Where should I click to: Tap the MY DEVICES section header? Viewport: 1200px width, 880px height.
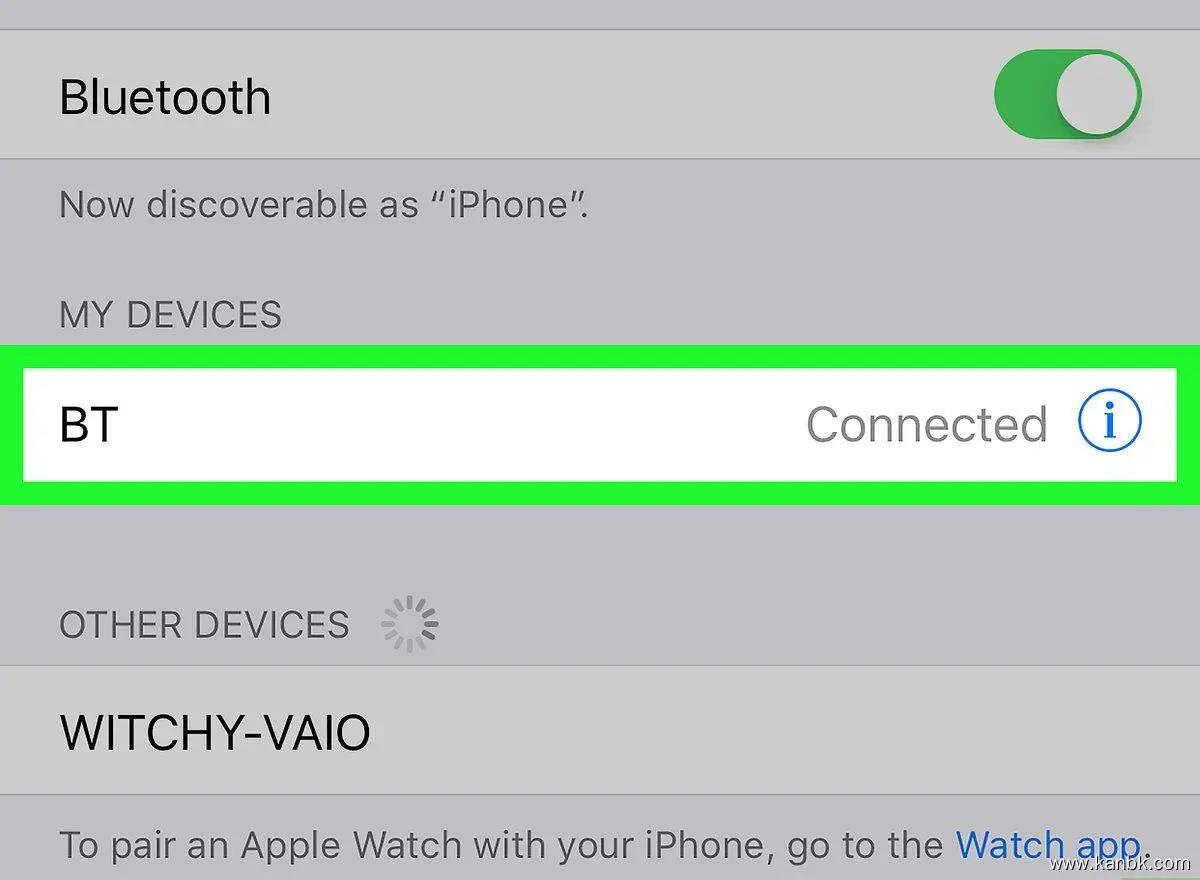tap(170, 315)
